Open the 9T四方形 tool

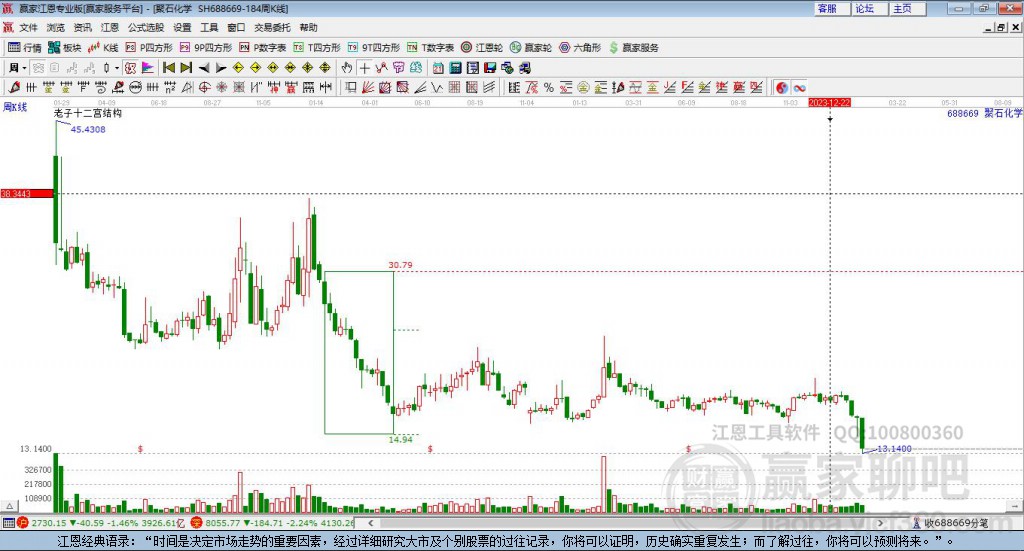(x=374, y=48)
